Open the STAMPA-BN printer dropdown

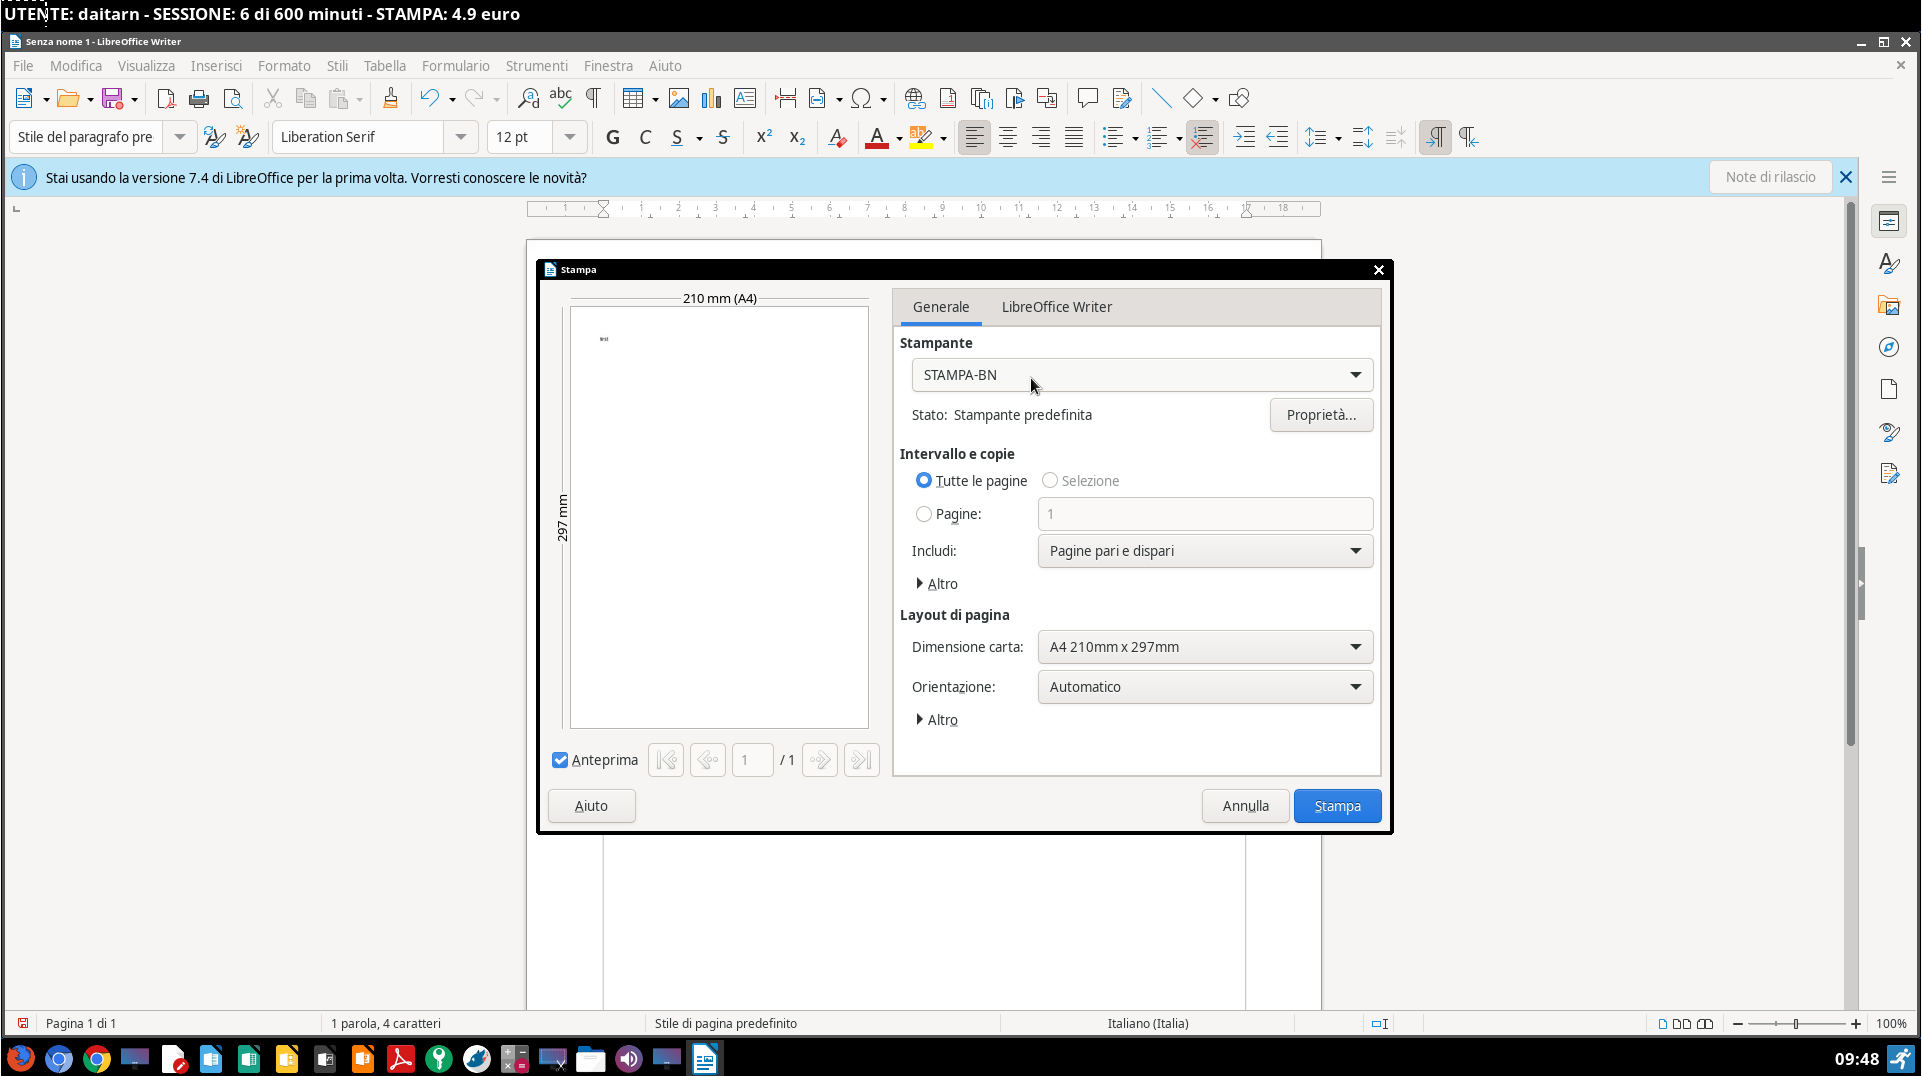pos(1141,375)
